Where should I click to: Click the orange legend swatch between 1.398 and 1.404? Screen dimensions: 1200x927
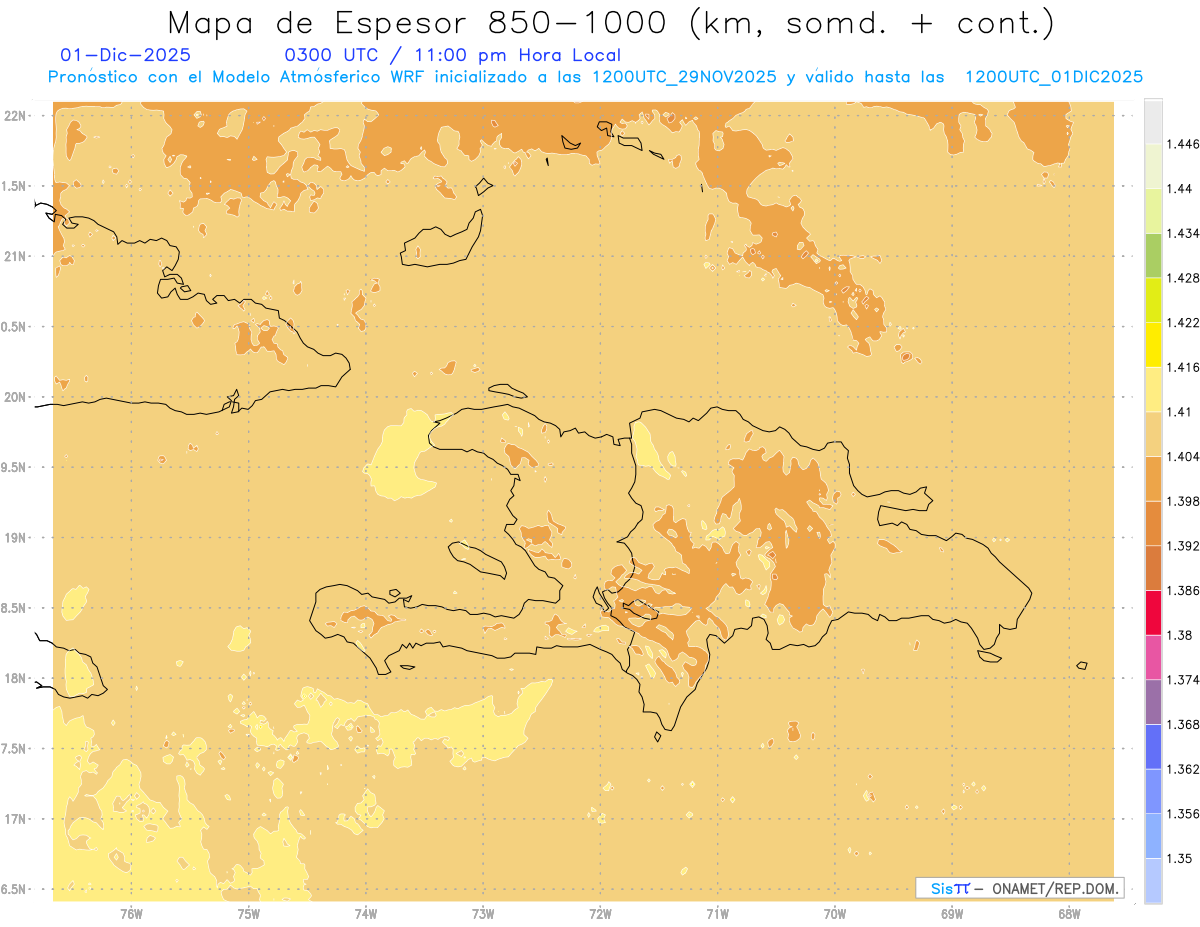point(1153,478)
